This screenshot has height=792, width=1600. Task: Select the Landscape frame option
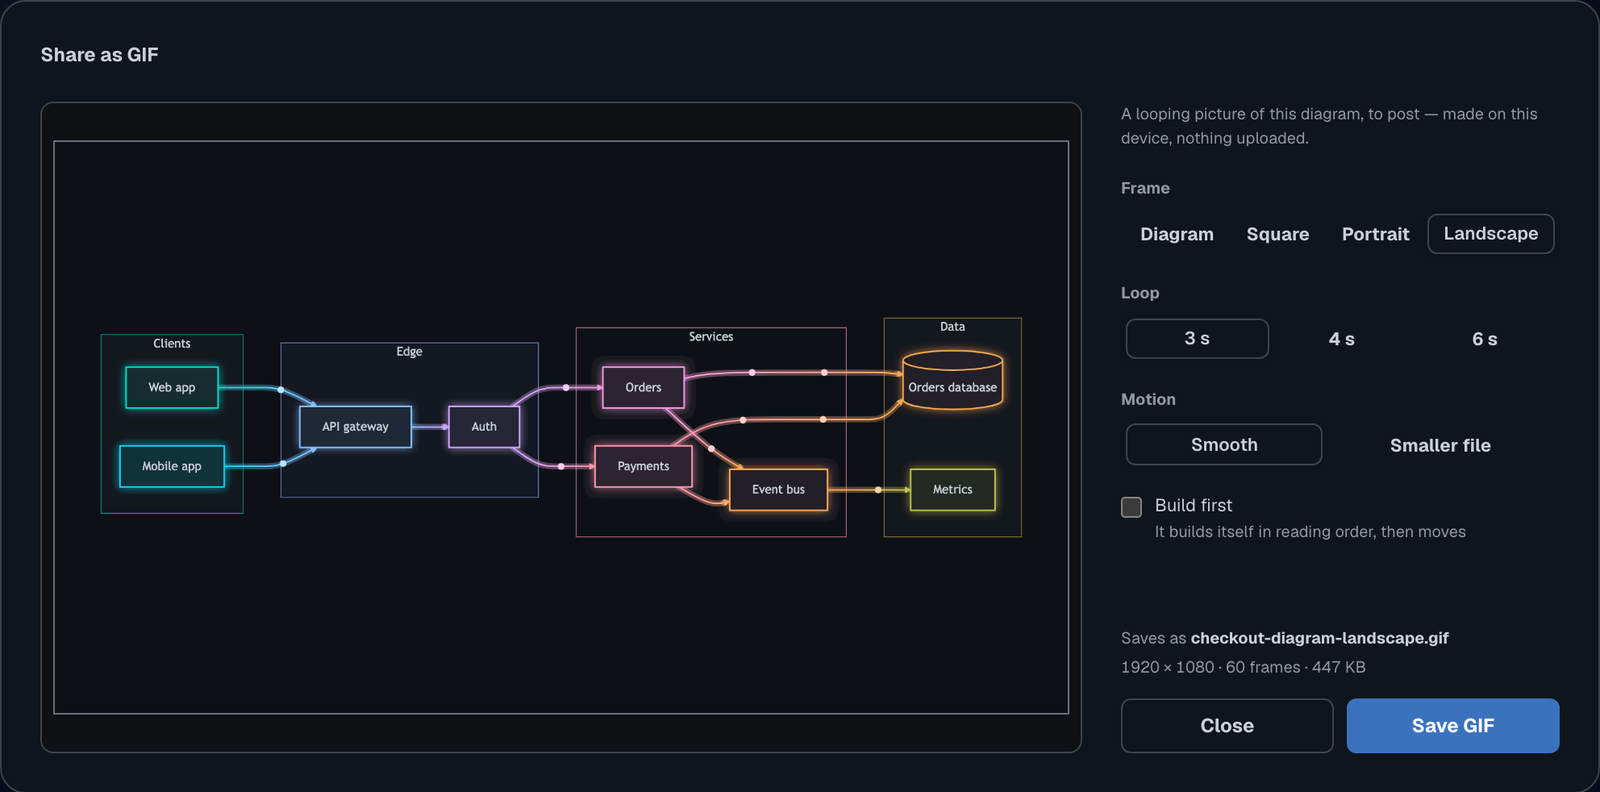(x=1491, y=234)
